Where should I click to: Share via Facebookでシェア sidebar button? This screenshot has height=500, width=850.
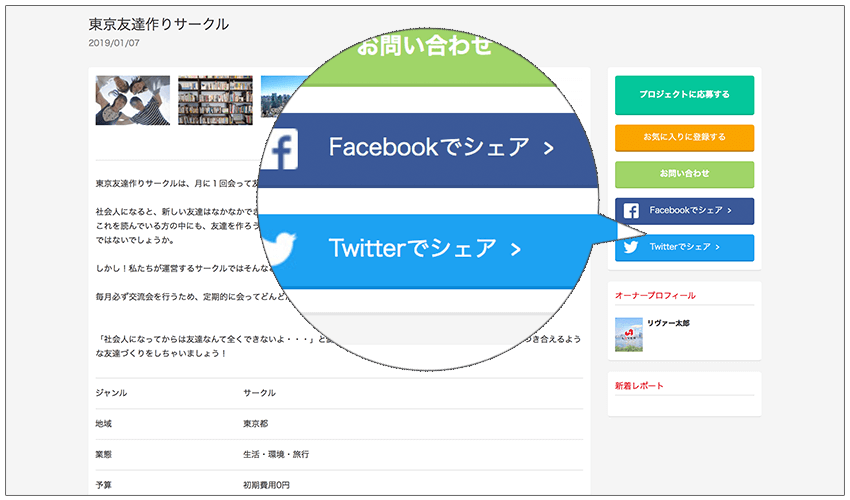(x=684, y=211)
